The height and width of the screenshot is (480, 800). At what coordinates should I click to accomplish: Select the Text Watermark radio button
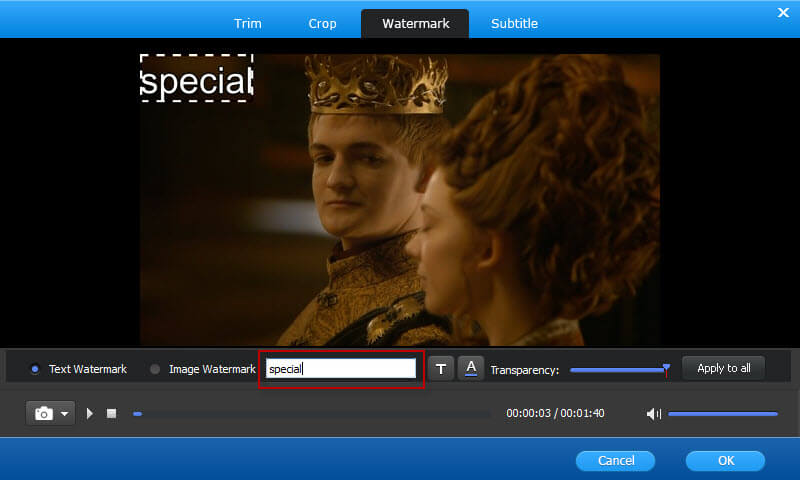[x=35, y=369]
